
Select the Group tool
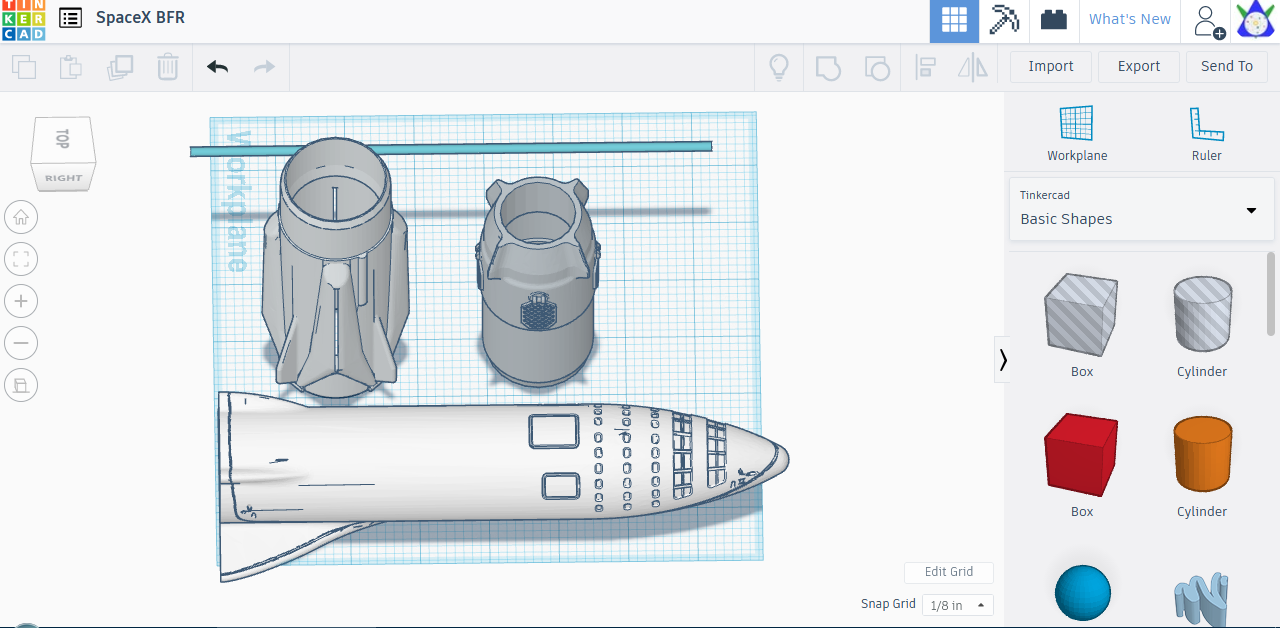[828, 67]
